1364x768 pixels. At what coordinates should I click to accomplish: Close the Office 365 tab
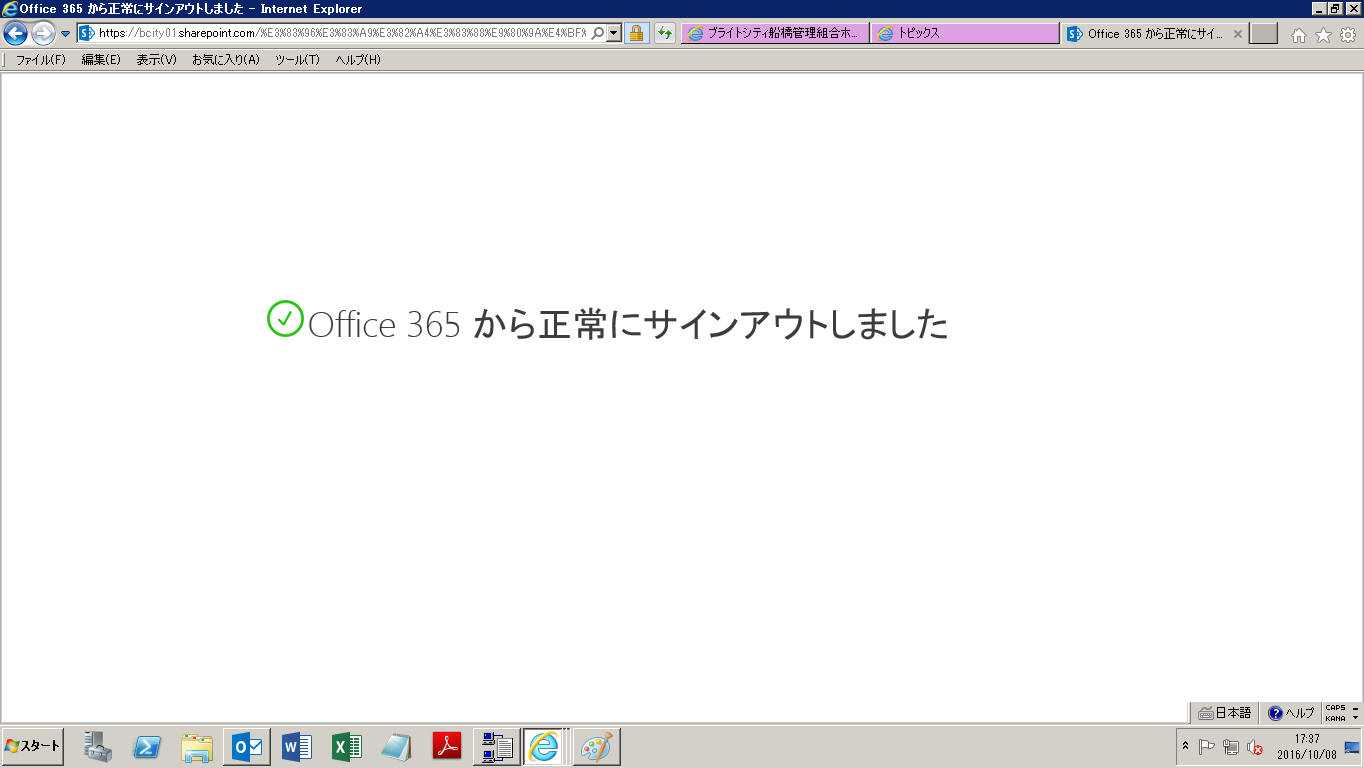coord(1238,33)
